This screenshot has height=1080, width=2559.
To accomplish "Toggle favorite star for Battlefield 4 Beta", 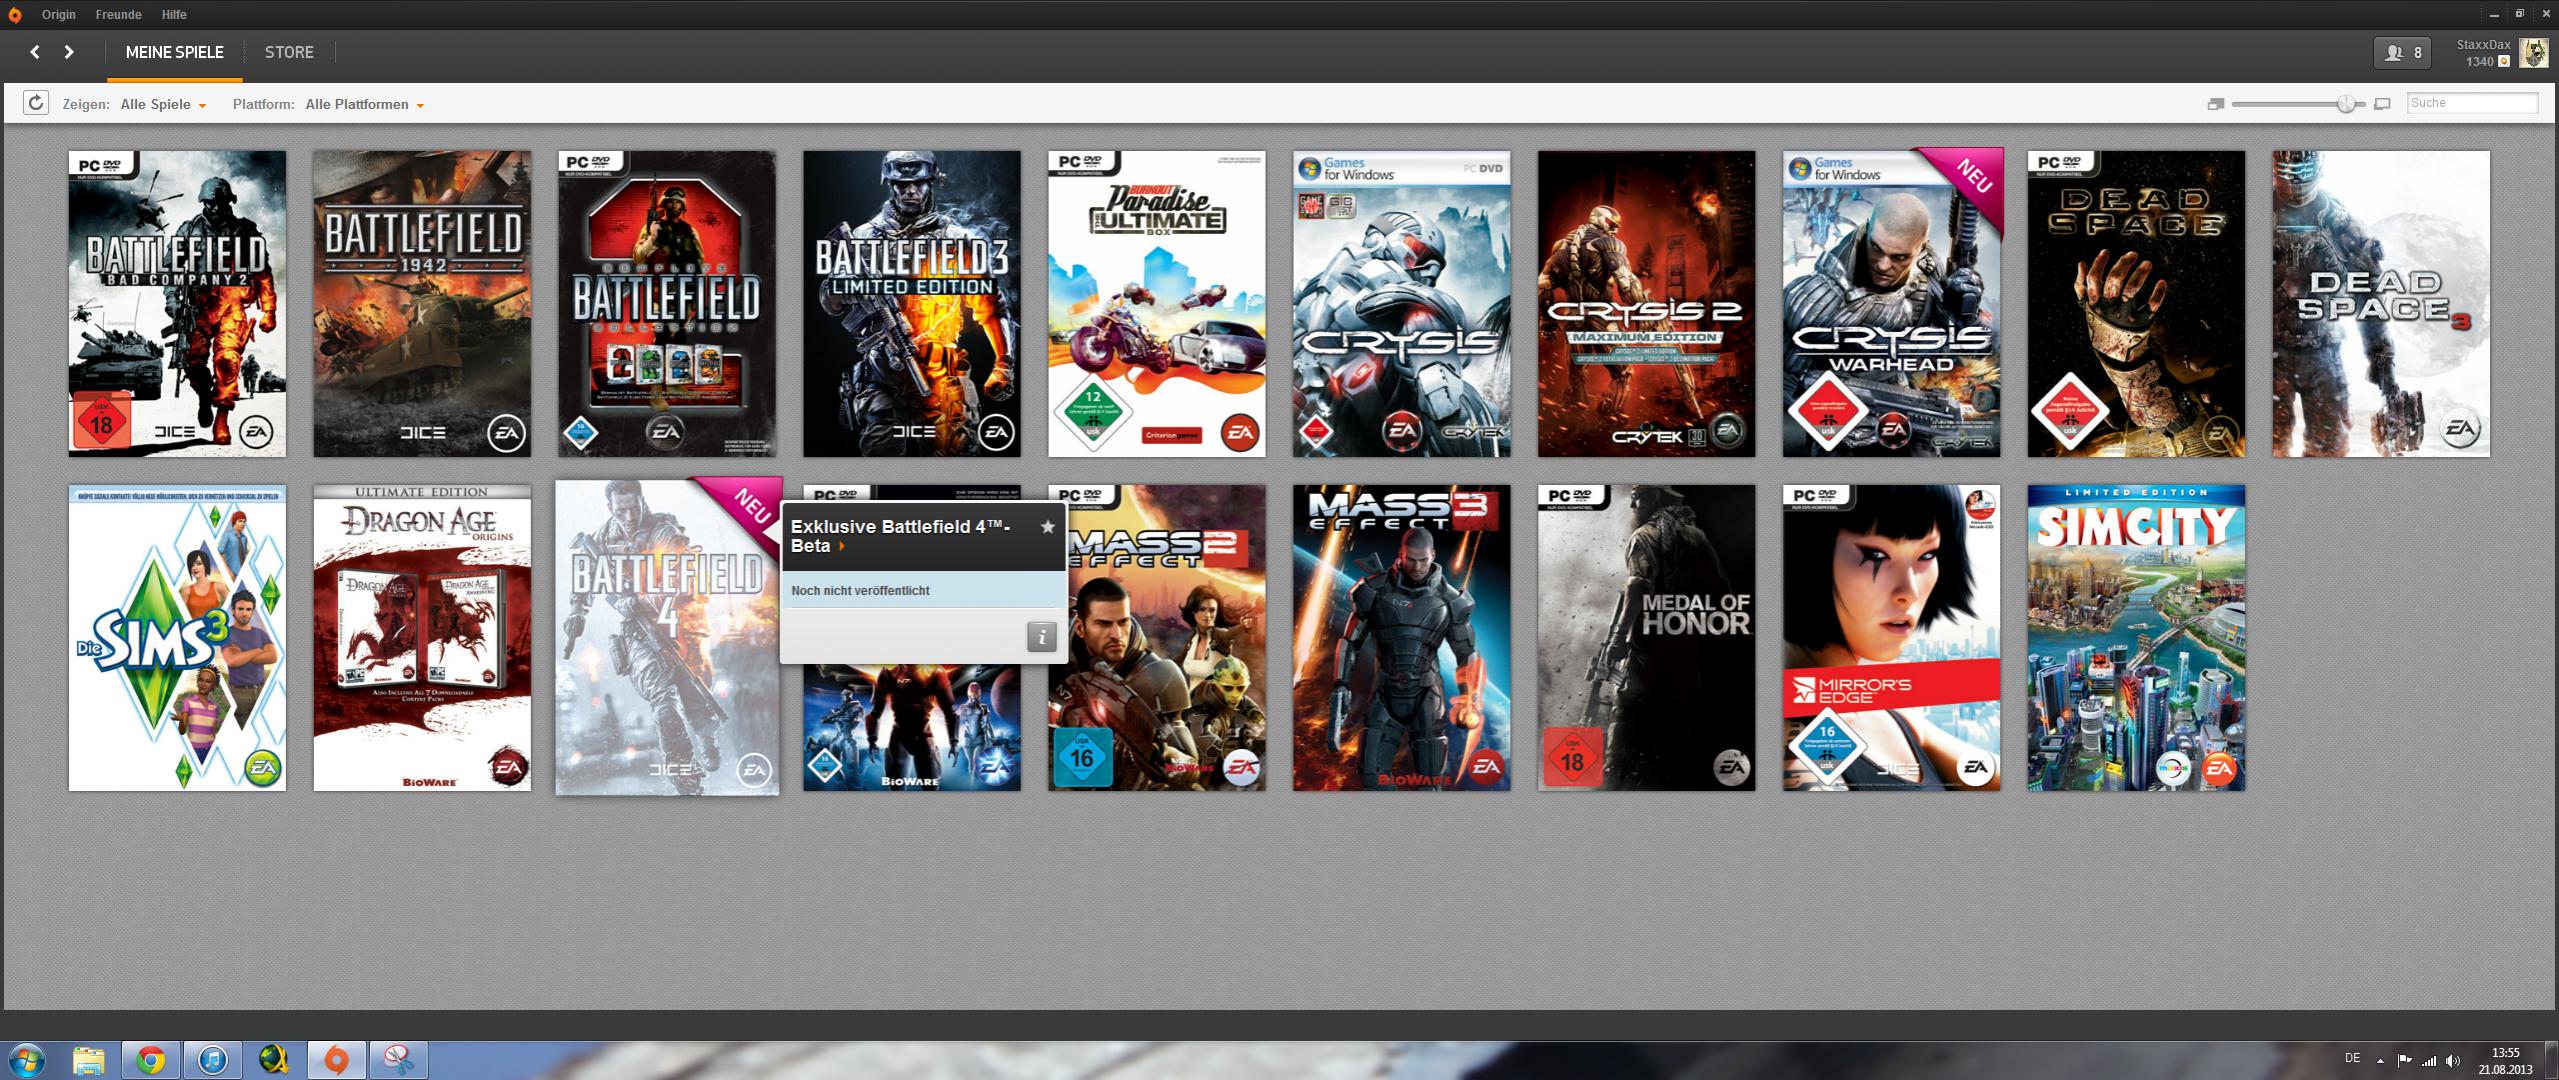I will point(1047,527).
